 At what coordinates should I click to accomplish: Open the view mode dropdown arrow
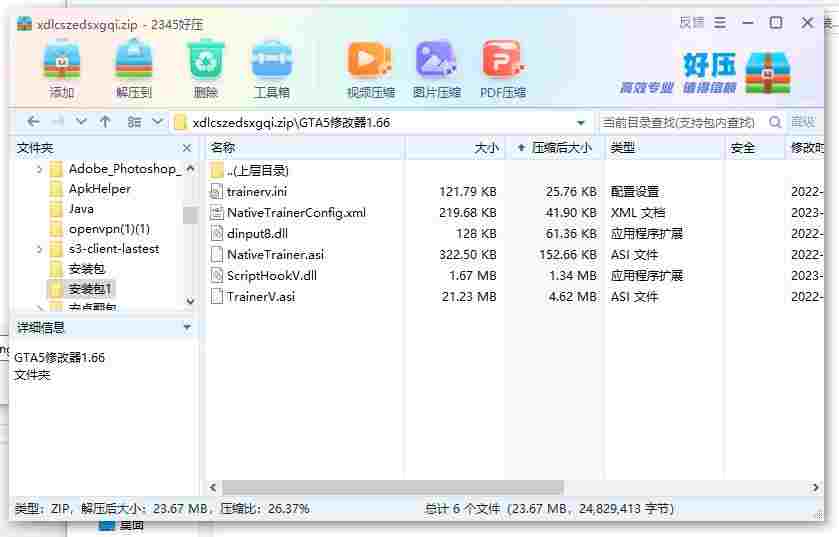(x=157, y=122)
